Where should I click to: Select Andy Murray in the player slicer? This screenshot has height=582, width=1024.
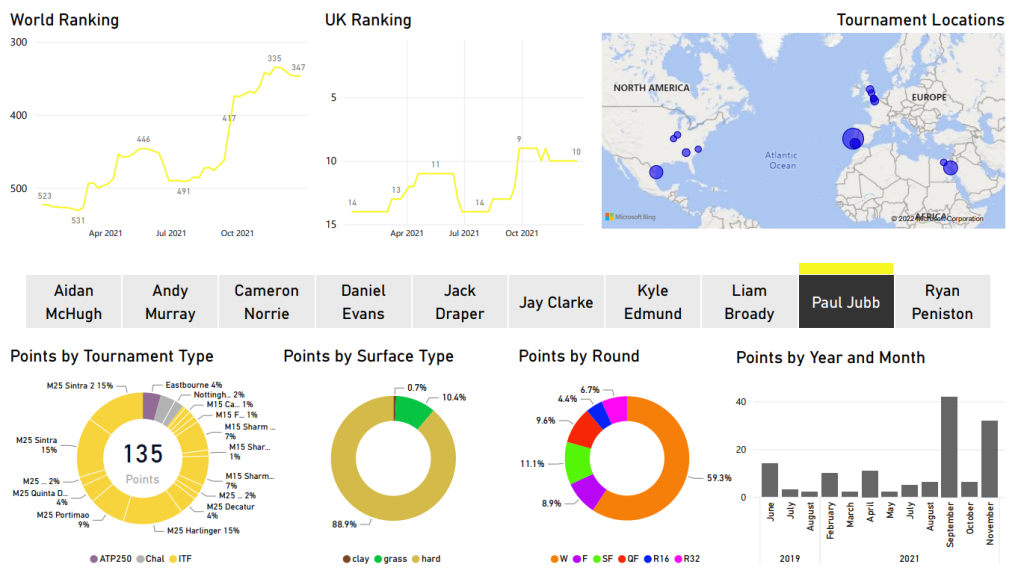(x=170, y=302)
